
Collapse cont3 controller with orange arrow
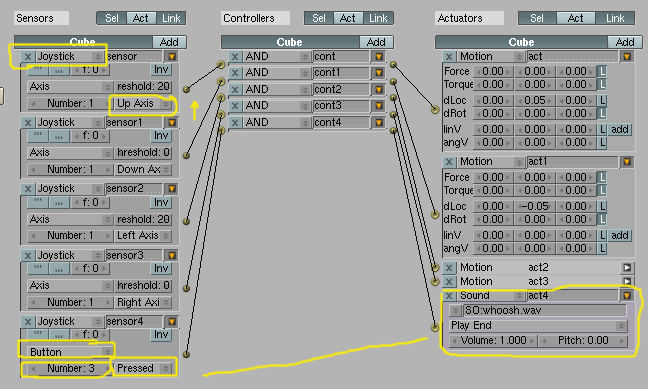379,106
